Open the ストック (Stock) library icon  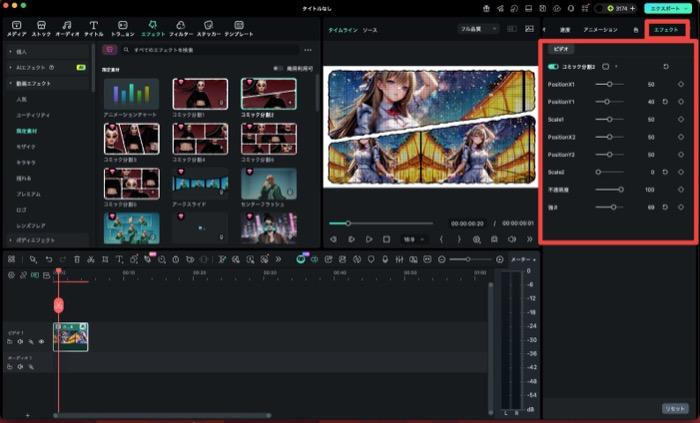[41, 28]
